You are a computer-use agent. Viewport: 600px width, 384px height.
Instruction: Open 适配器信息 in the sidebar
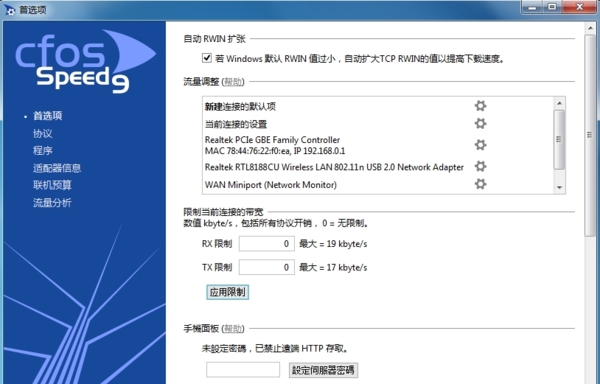(57, 168)
